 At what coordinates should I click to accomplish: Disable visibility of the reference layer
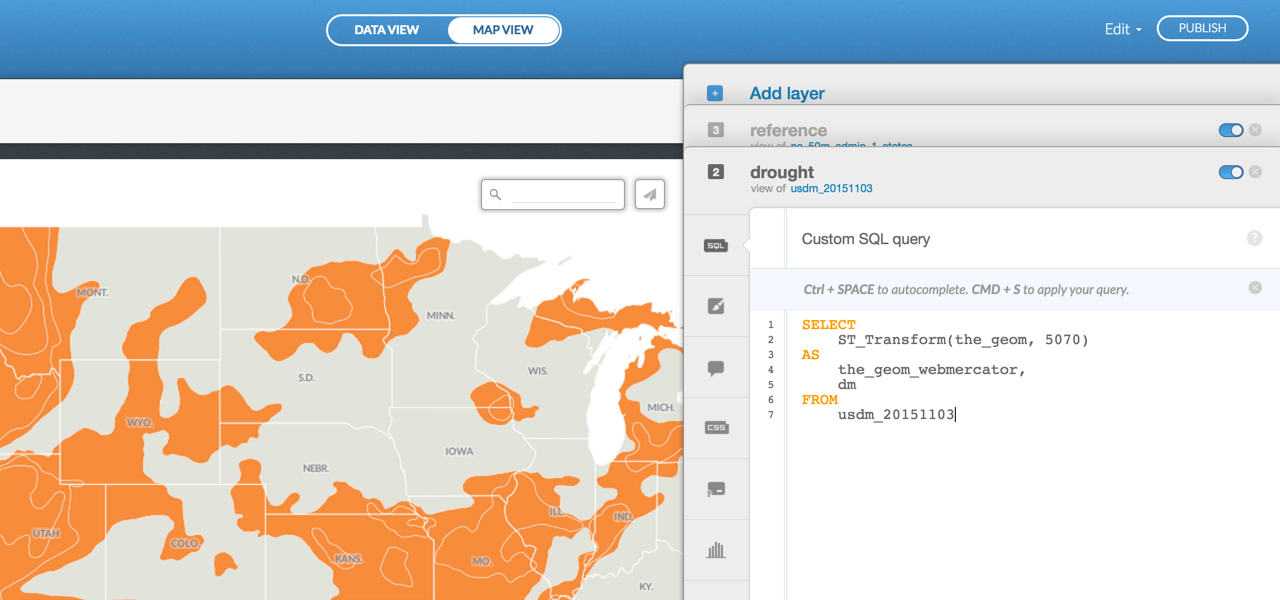(x=1229, y=130)
